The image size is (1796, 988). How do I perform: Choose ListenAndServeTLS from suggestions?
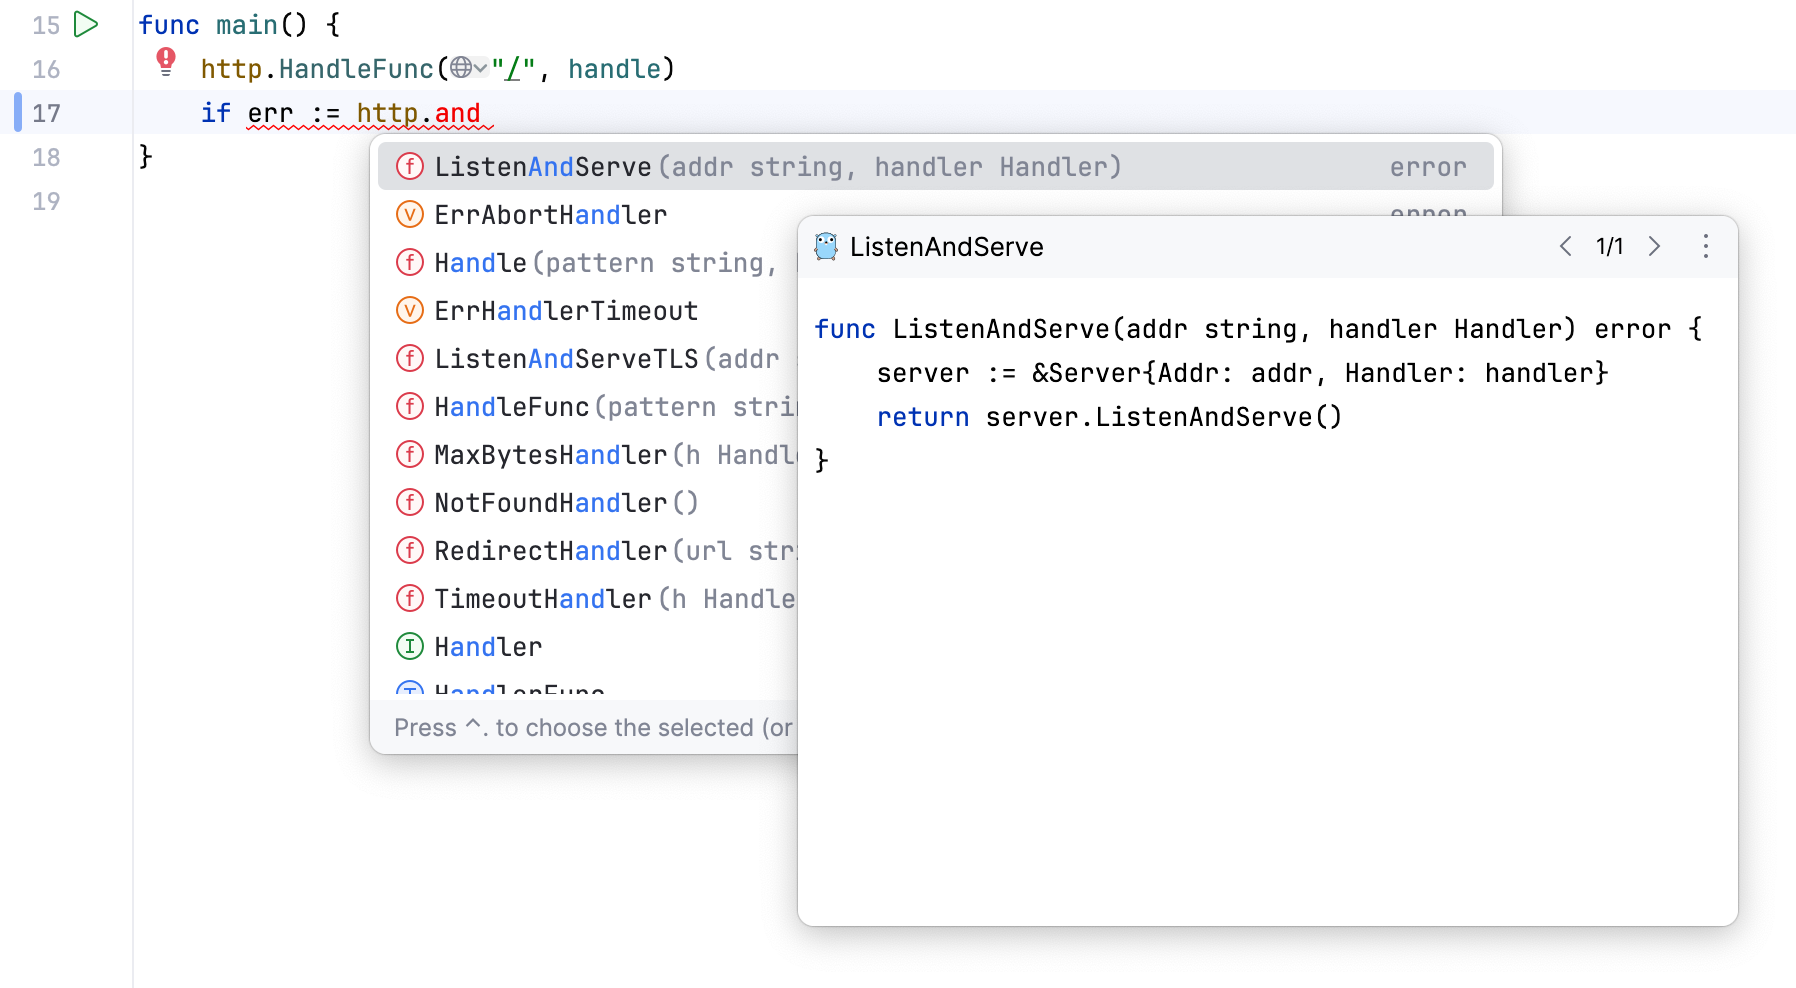click(x=566, y=359)
